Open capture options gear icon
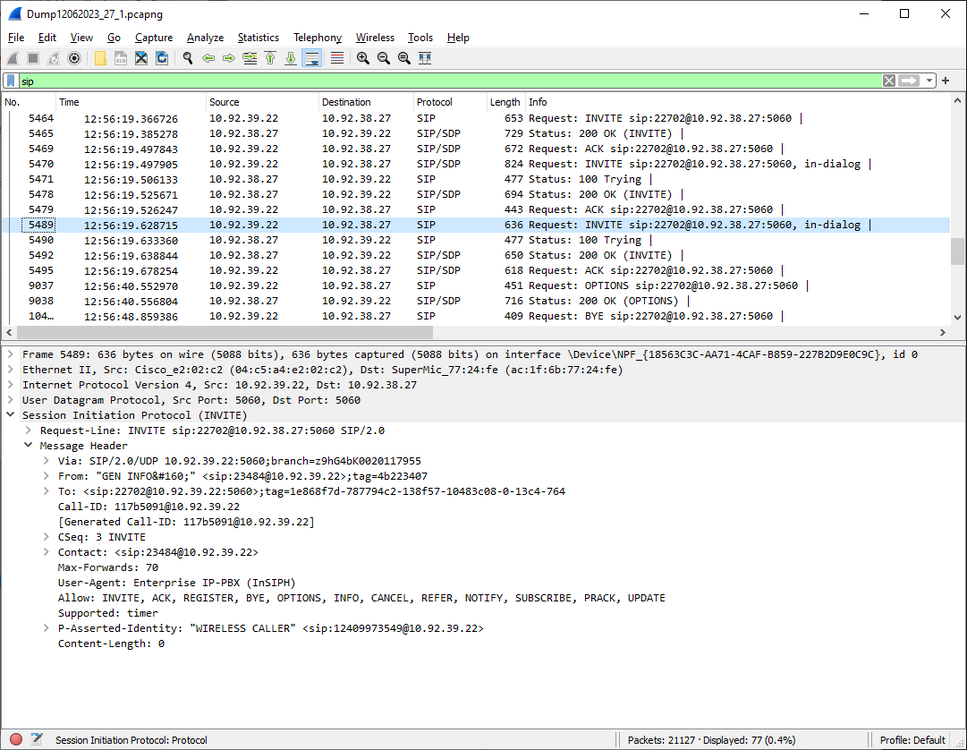 point(73,59)
